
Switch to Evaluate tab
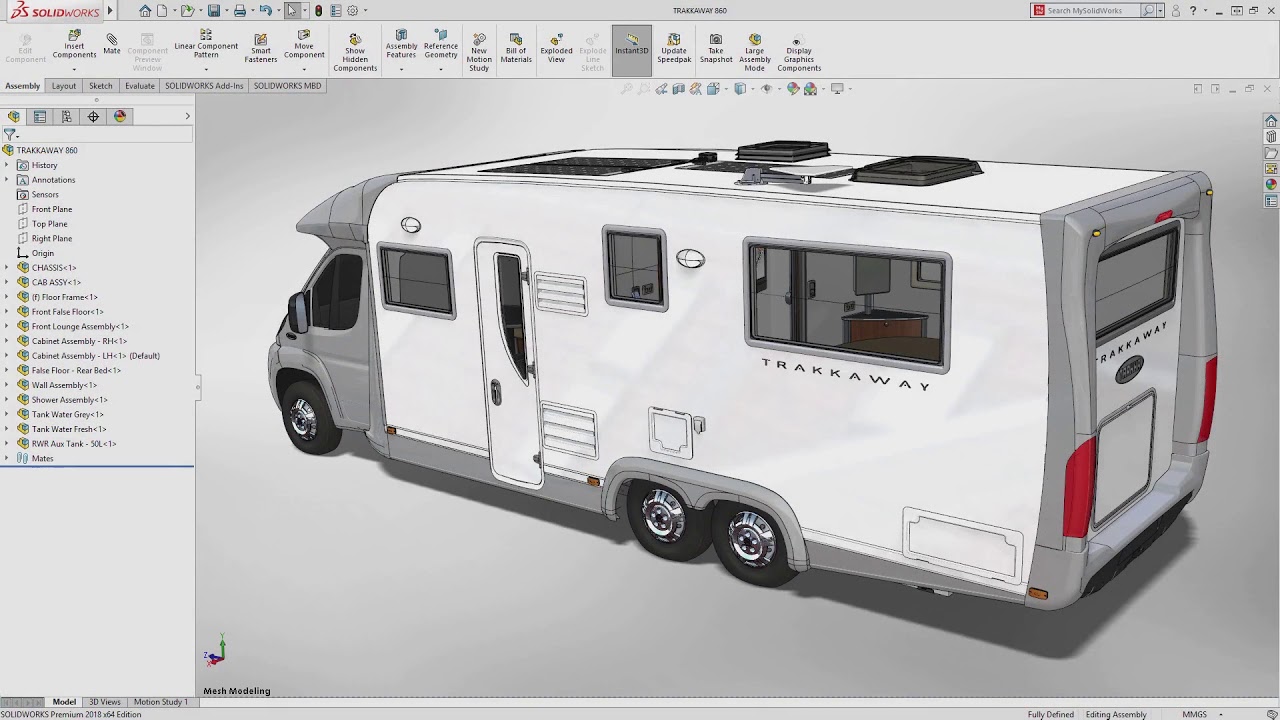point(140,86)
